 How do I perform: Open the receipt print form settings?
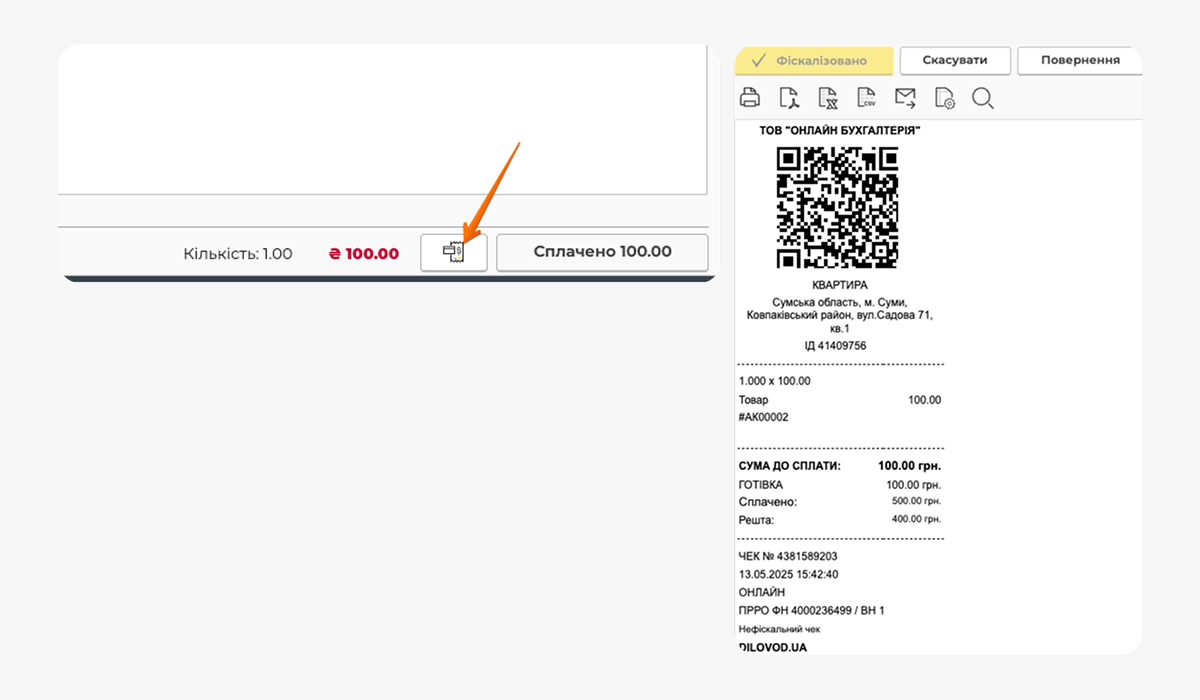click(x=944, y=98)
